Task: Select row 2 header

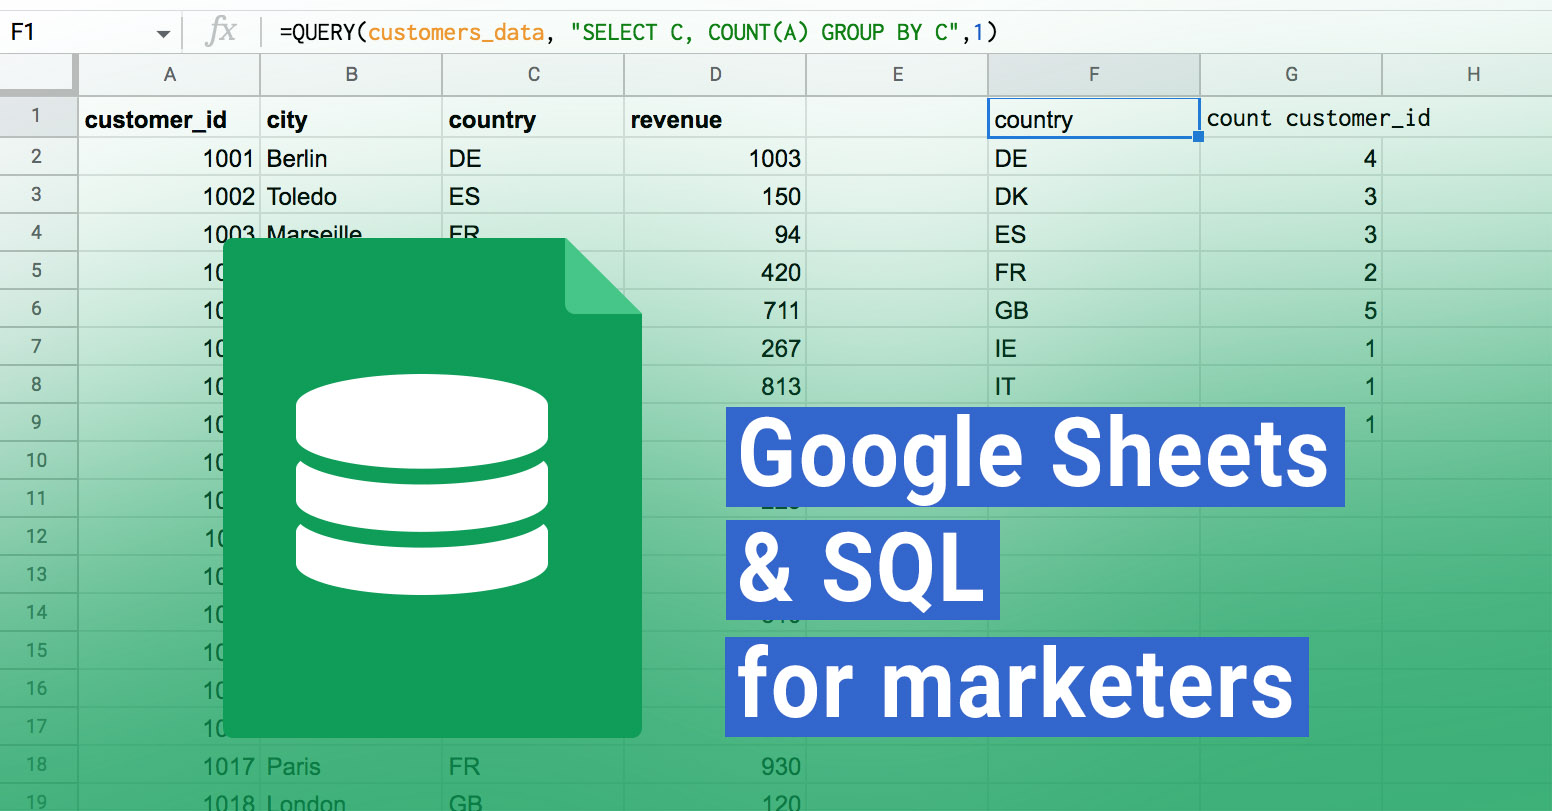Action: (38, 157)
